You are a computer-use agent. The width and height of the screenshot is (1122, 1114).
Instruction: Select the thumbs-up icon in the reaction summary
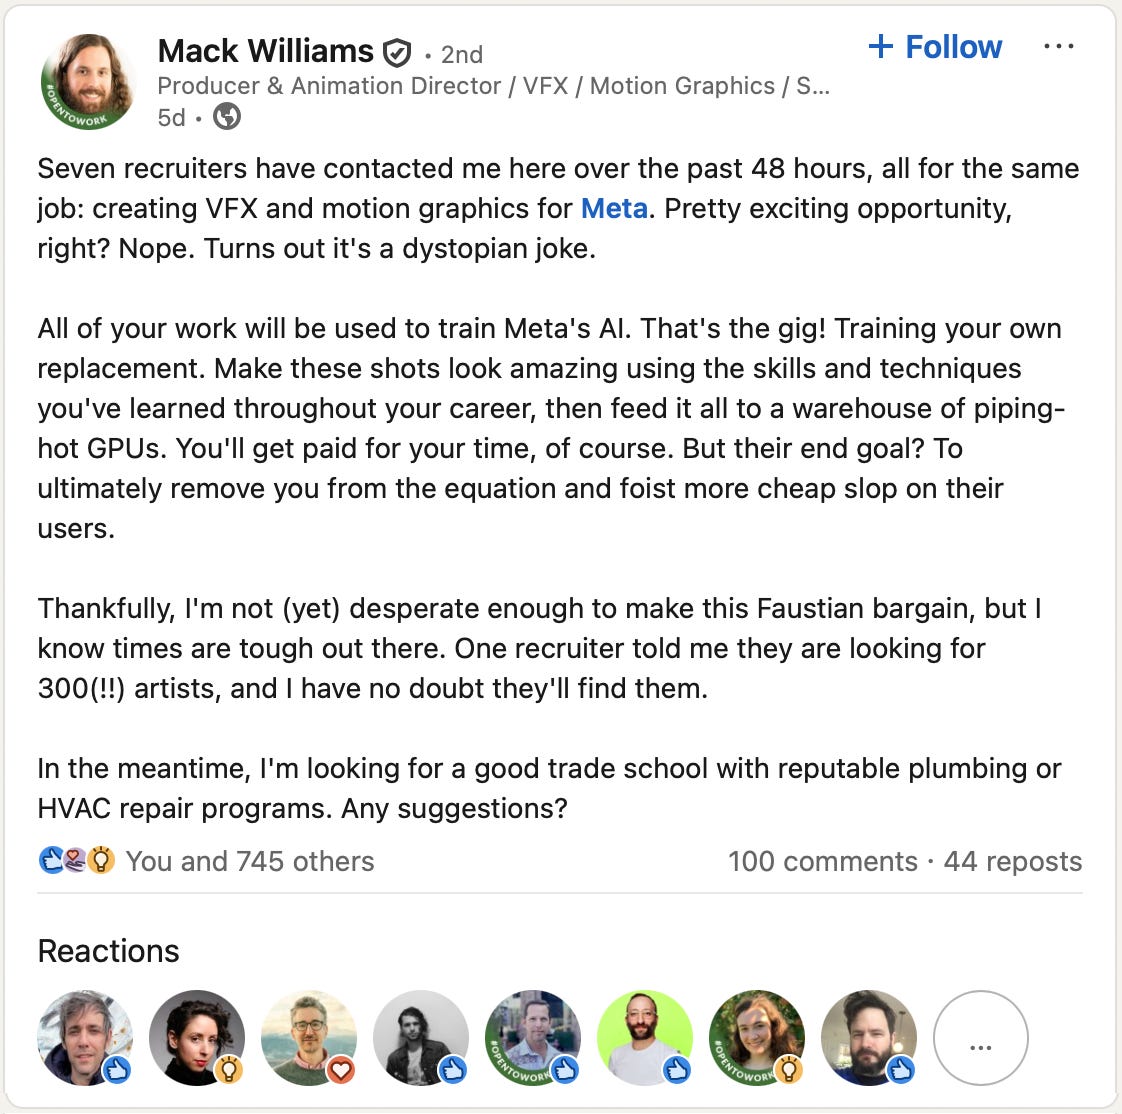click(x=50, y=859)
